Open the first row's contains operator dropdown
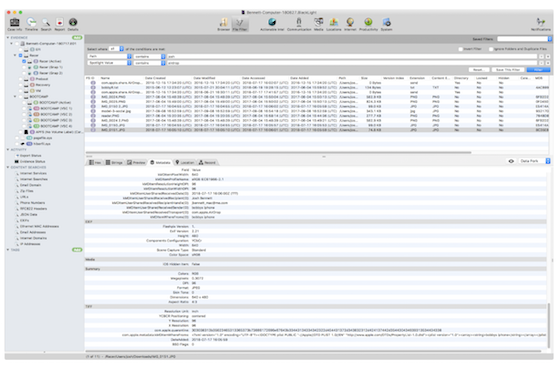 tap(150, 56)
